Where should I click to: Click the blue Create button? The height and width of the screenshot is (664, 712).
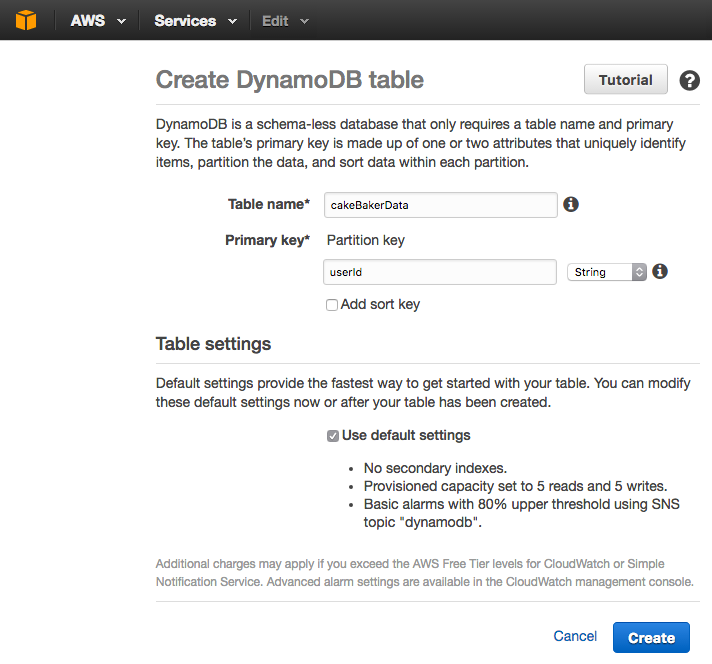[651, 638]
